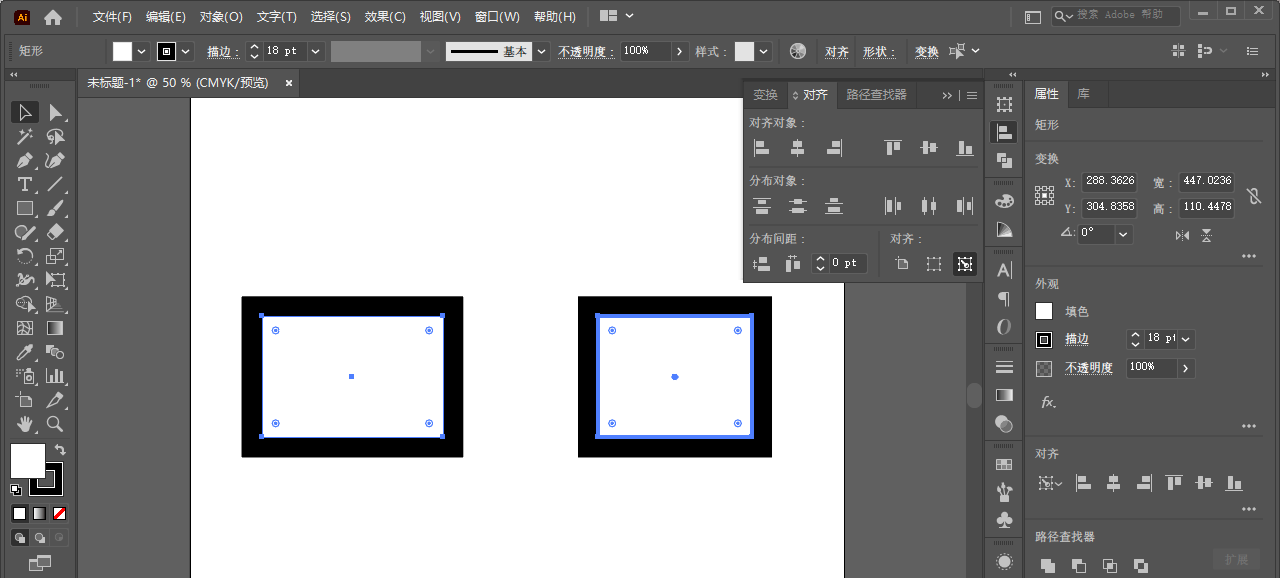Open the 样式 style dropdown
The image size is (1280, 578).
coord(764,51)
